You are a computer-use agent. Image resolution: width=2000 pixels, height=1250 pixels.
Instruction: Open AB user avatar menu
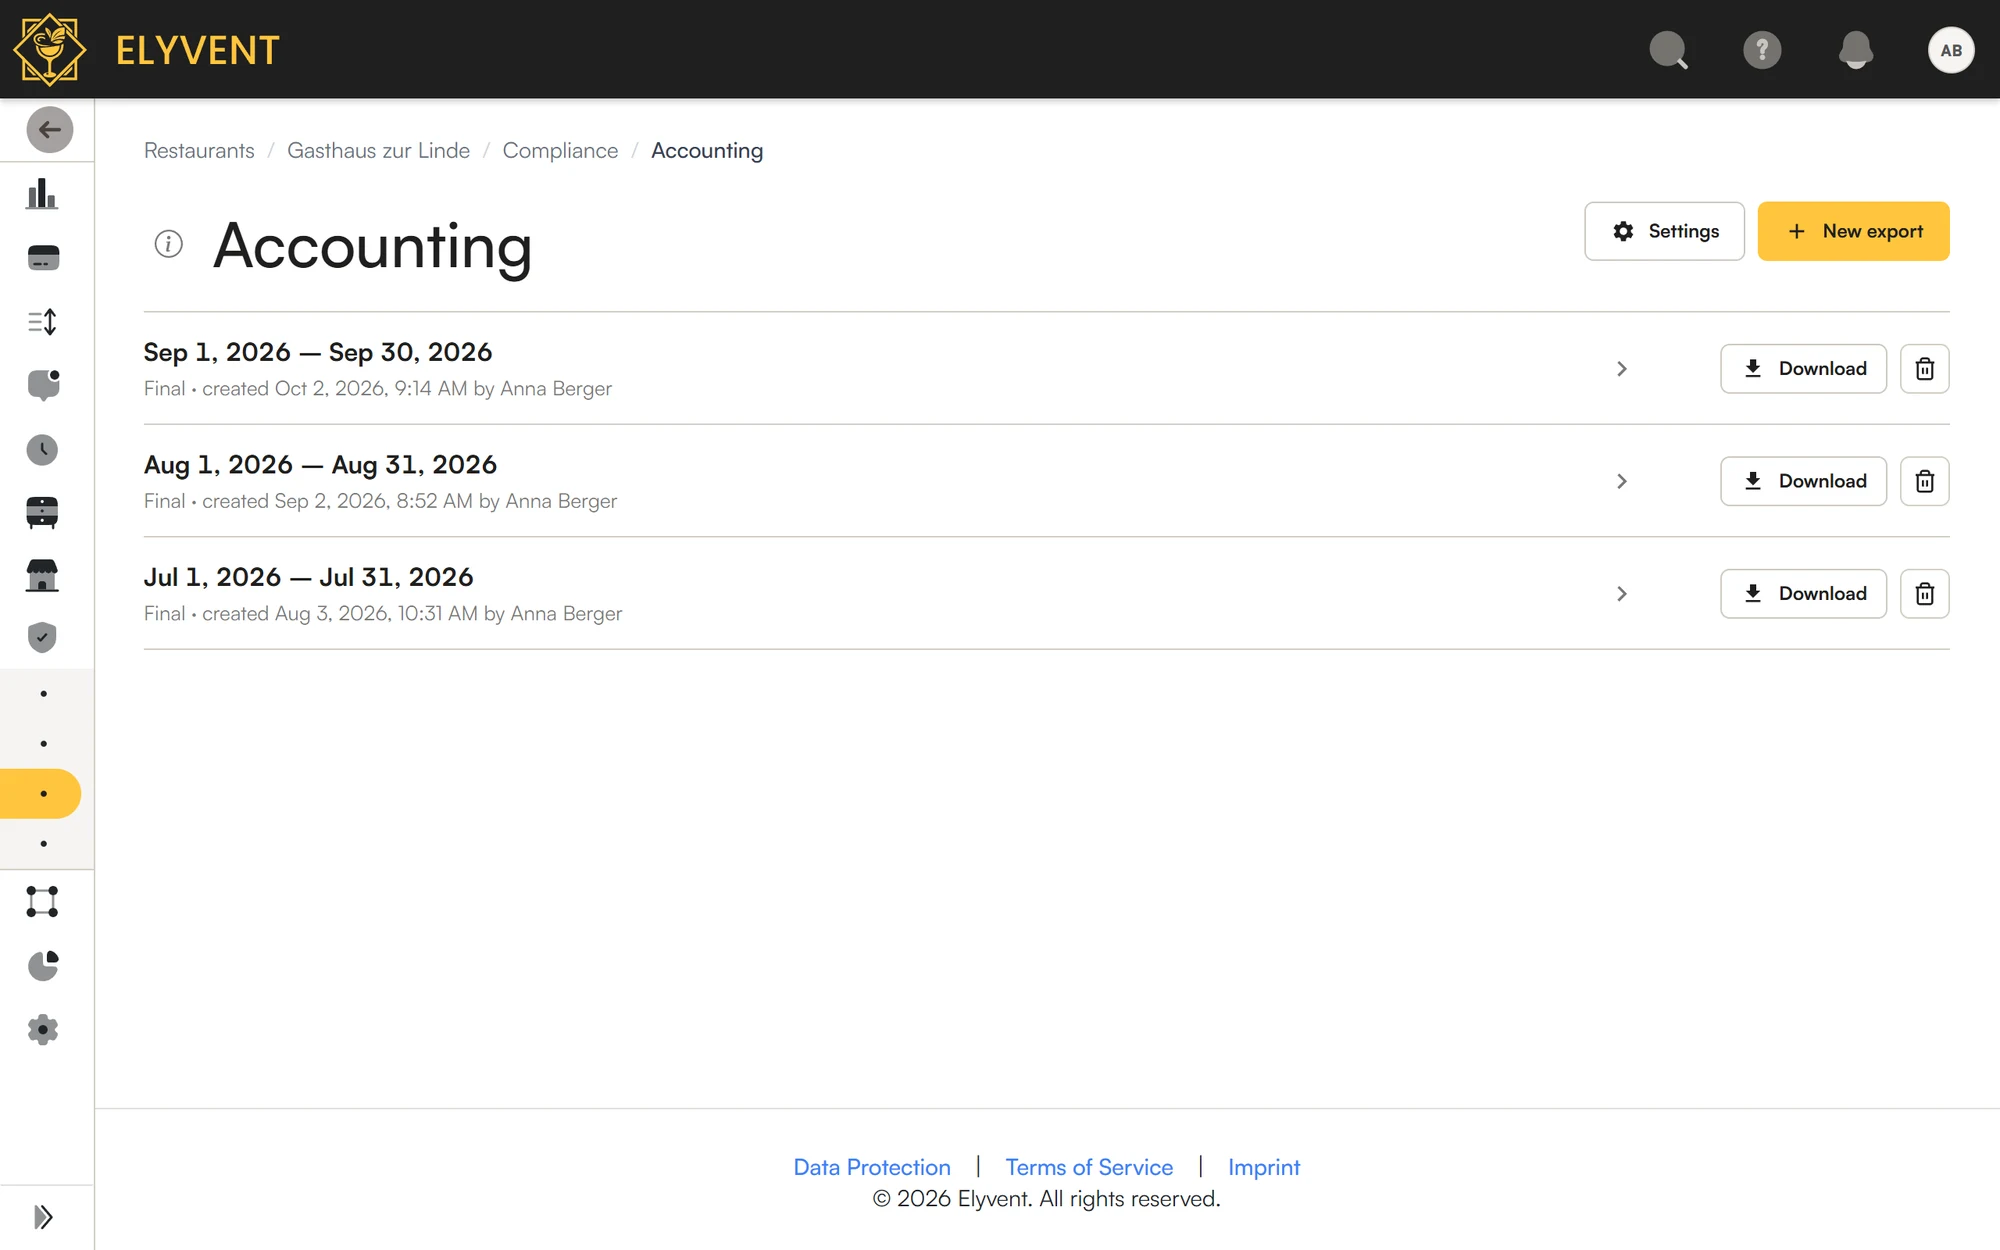pos(1950,50)
